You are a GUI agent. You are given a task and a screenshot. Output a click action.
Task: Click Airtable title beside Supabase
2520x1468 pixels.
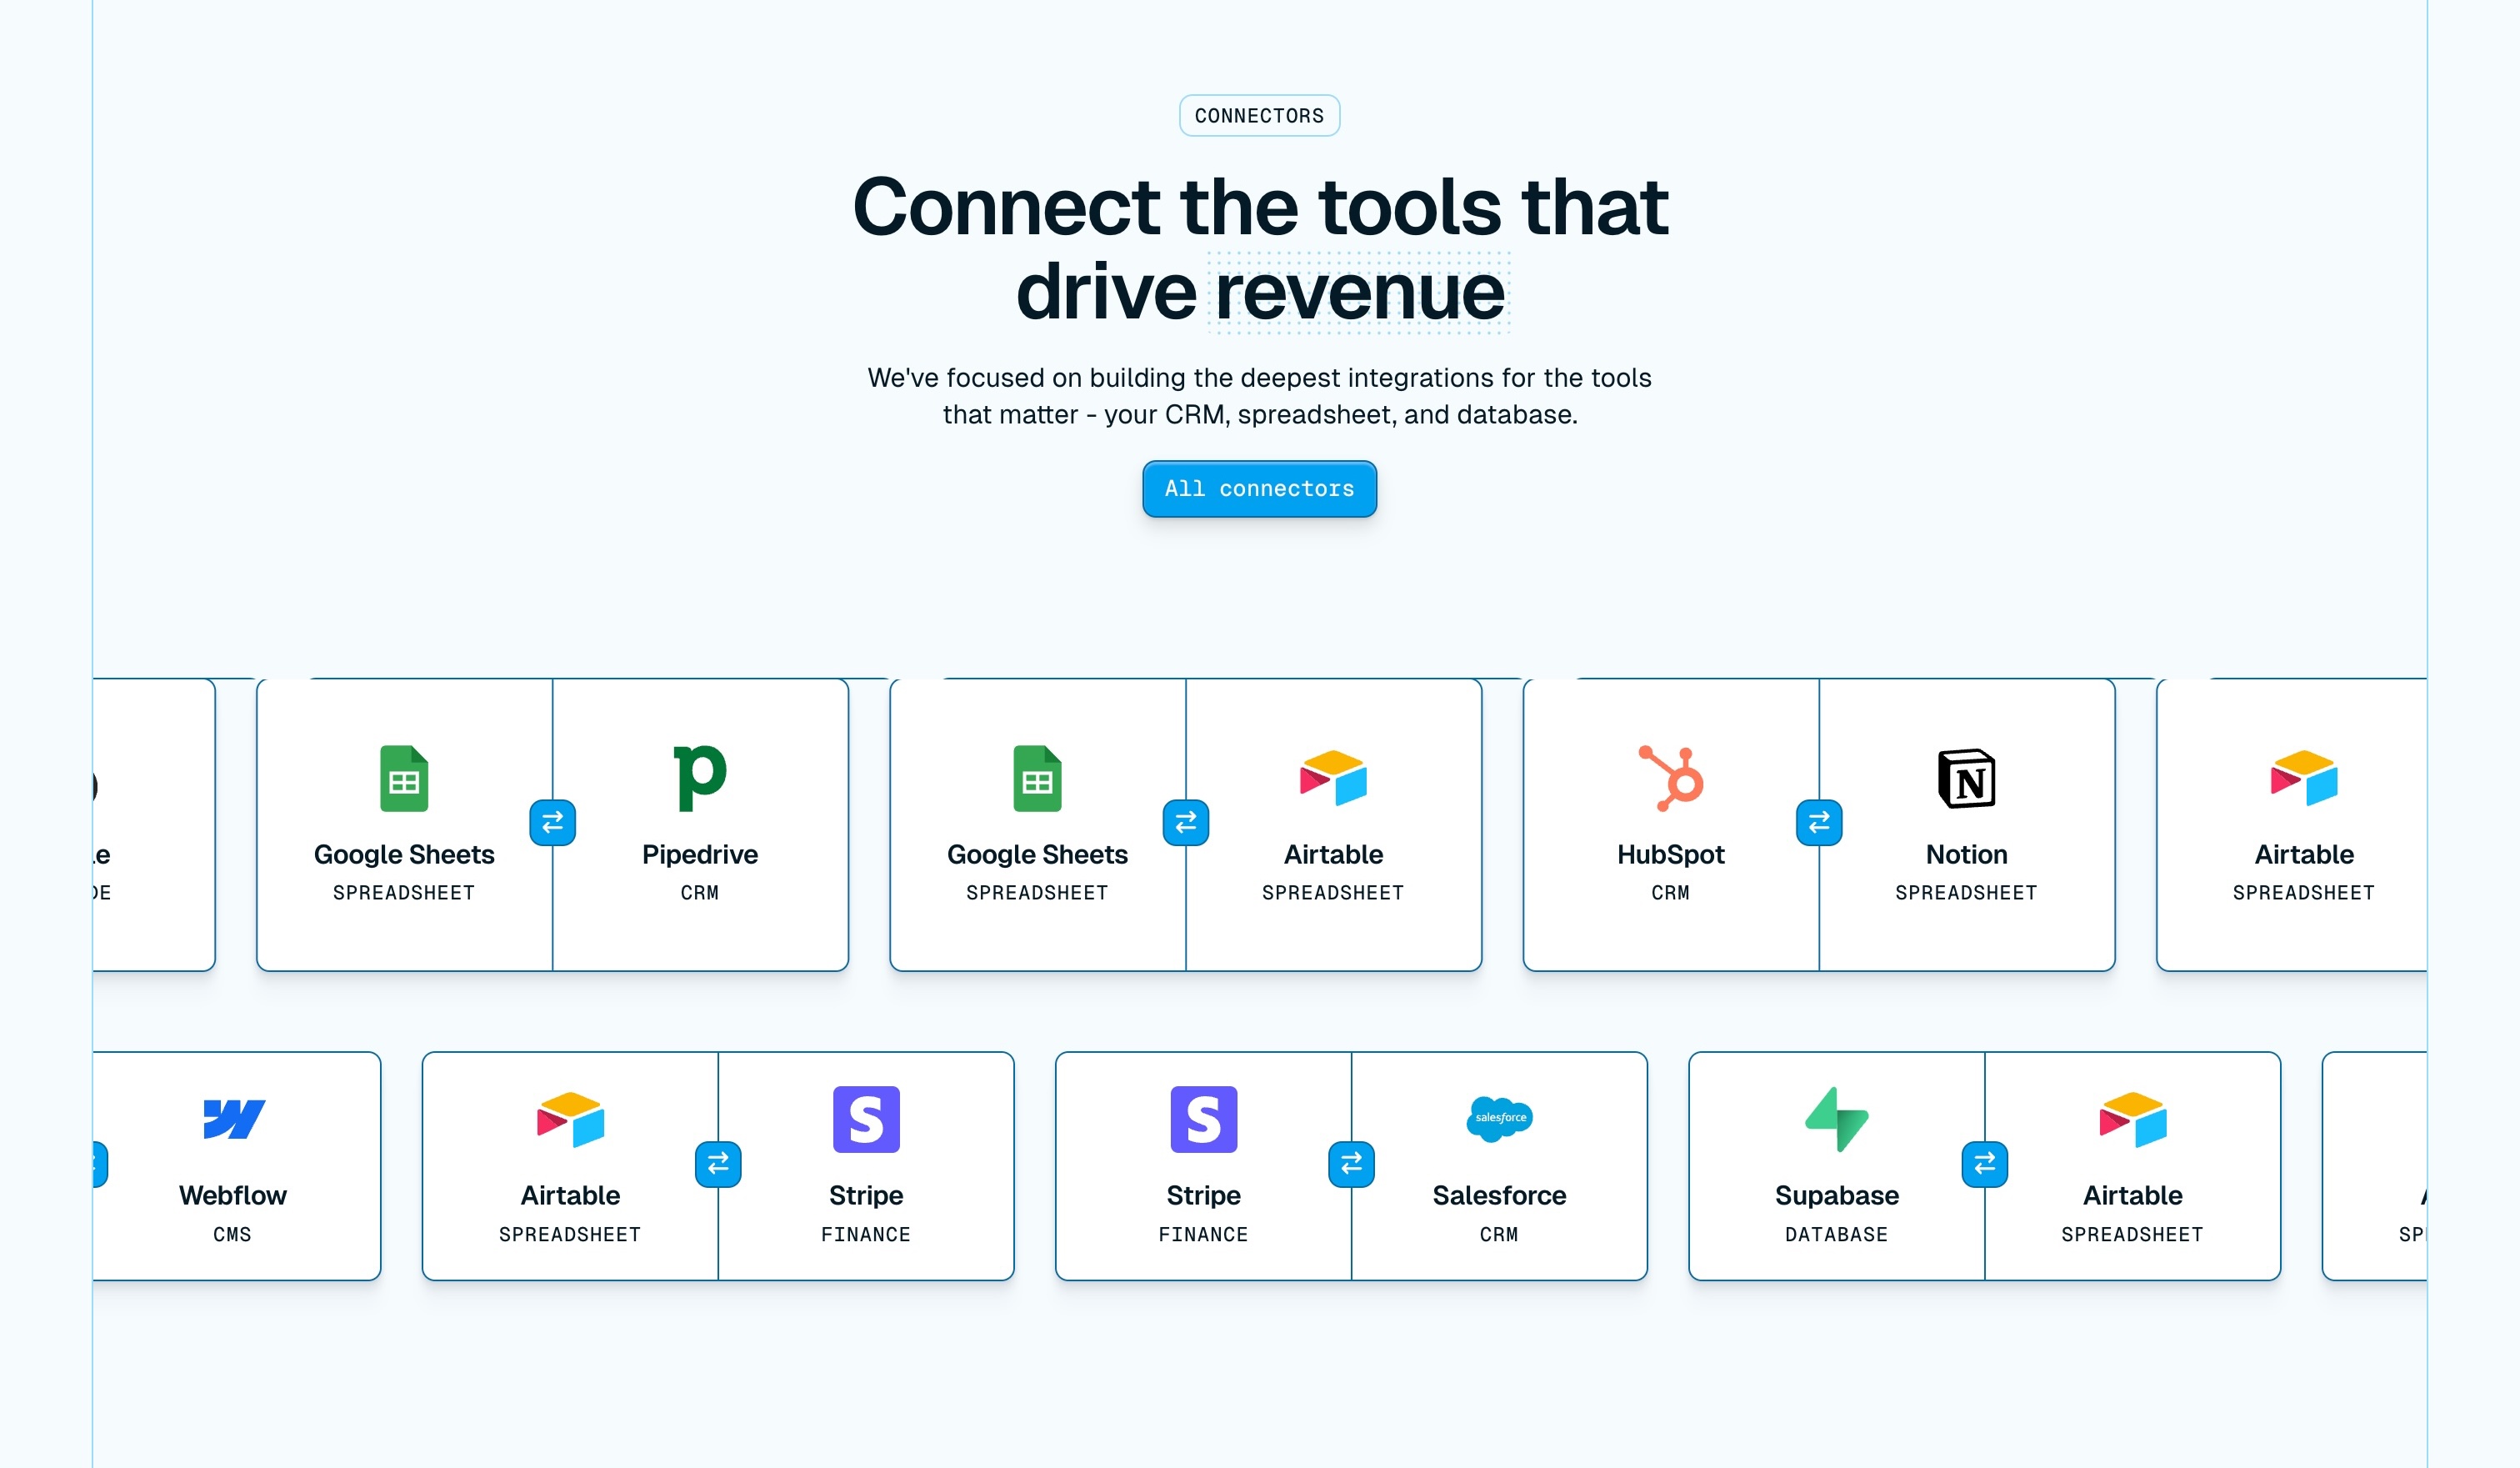(x=2133, y=1196)
